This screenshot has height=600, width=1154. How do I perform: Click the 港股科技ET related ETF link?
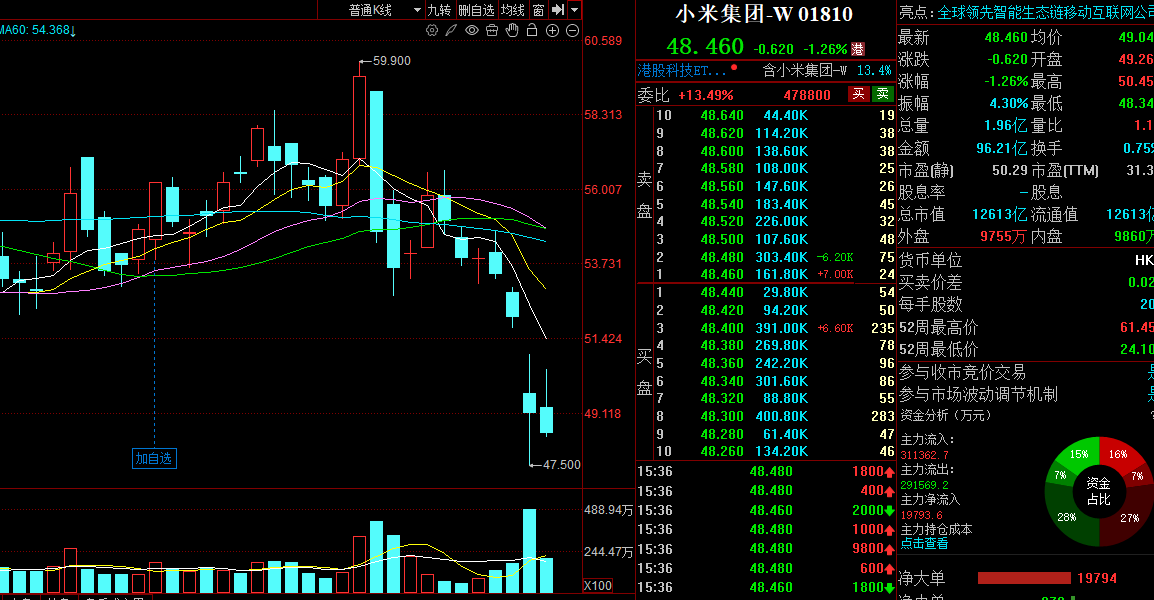[x=682, y=70]
